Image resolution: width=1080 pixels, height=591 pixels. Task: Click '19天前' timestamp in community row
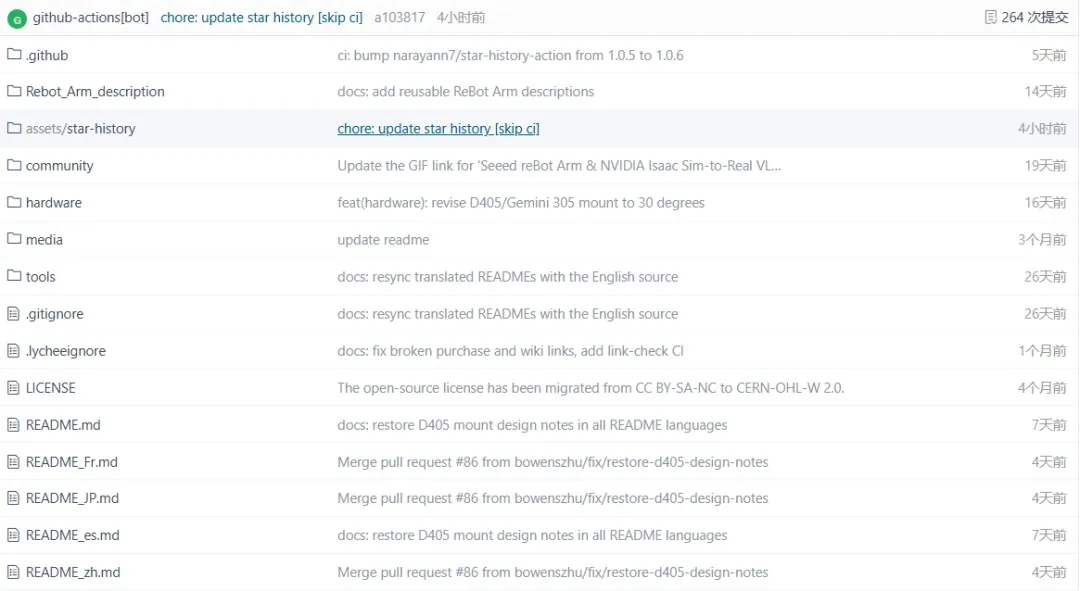click(1045, 166)
